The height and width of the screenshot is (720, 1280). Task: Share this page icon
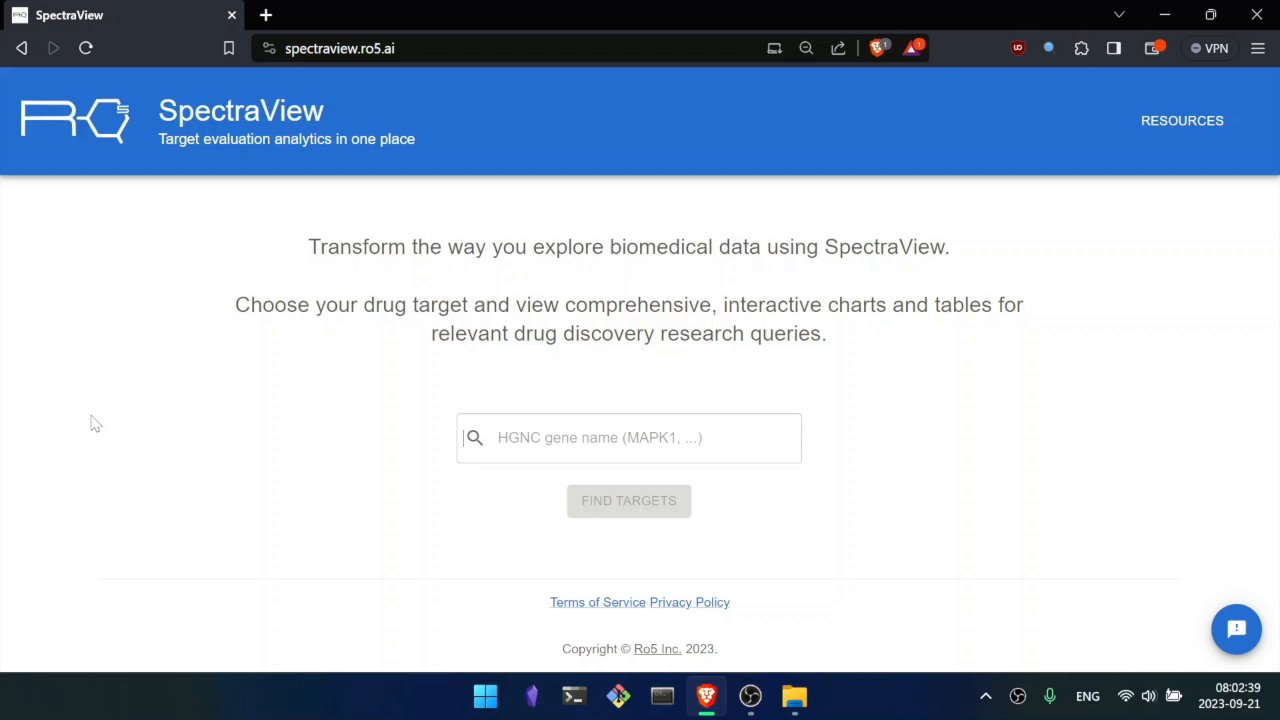838,48
